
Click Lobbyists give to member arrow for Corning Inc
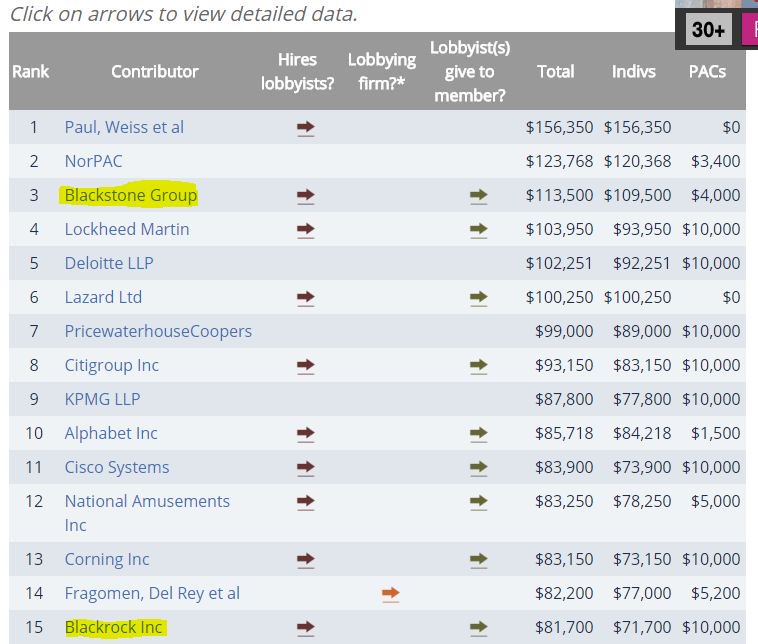tap(479, 560)
